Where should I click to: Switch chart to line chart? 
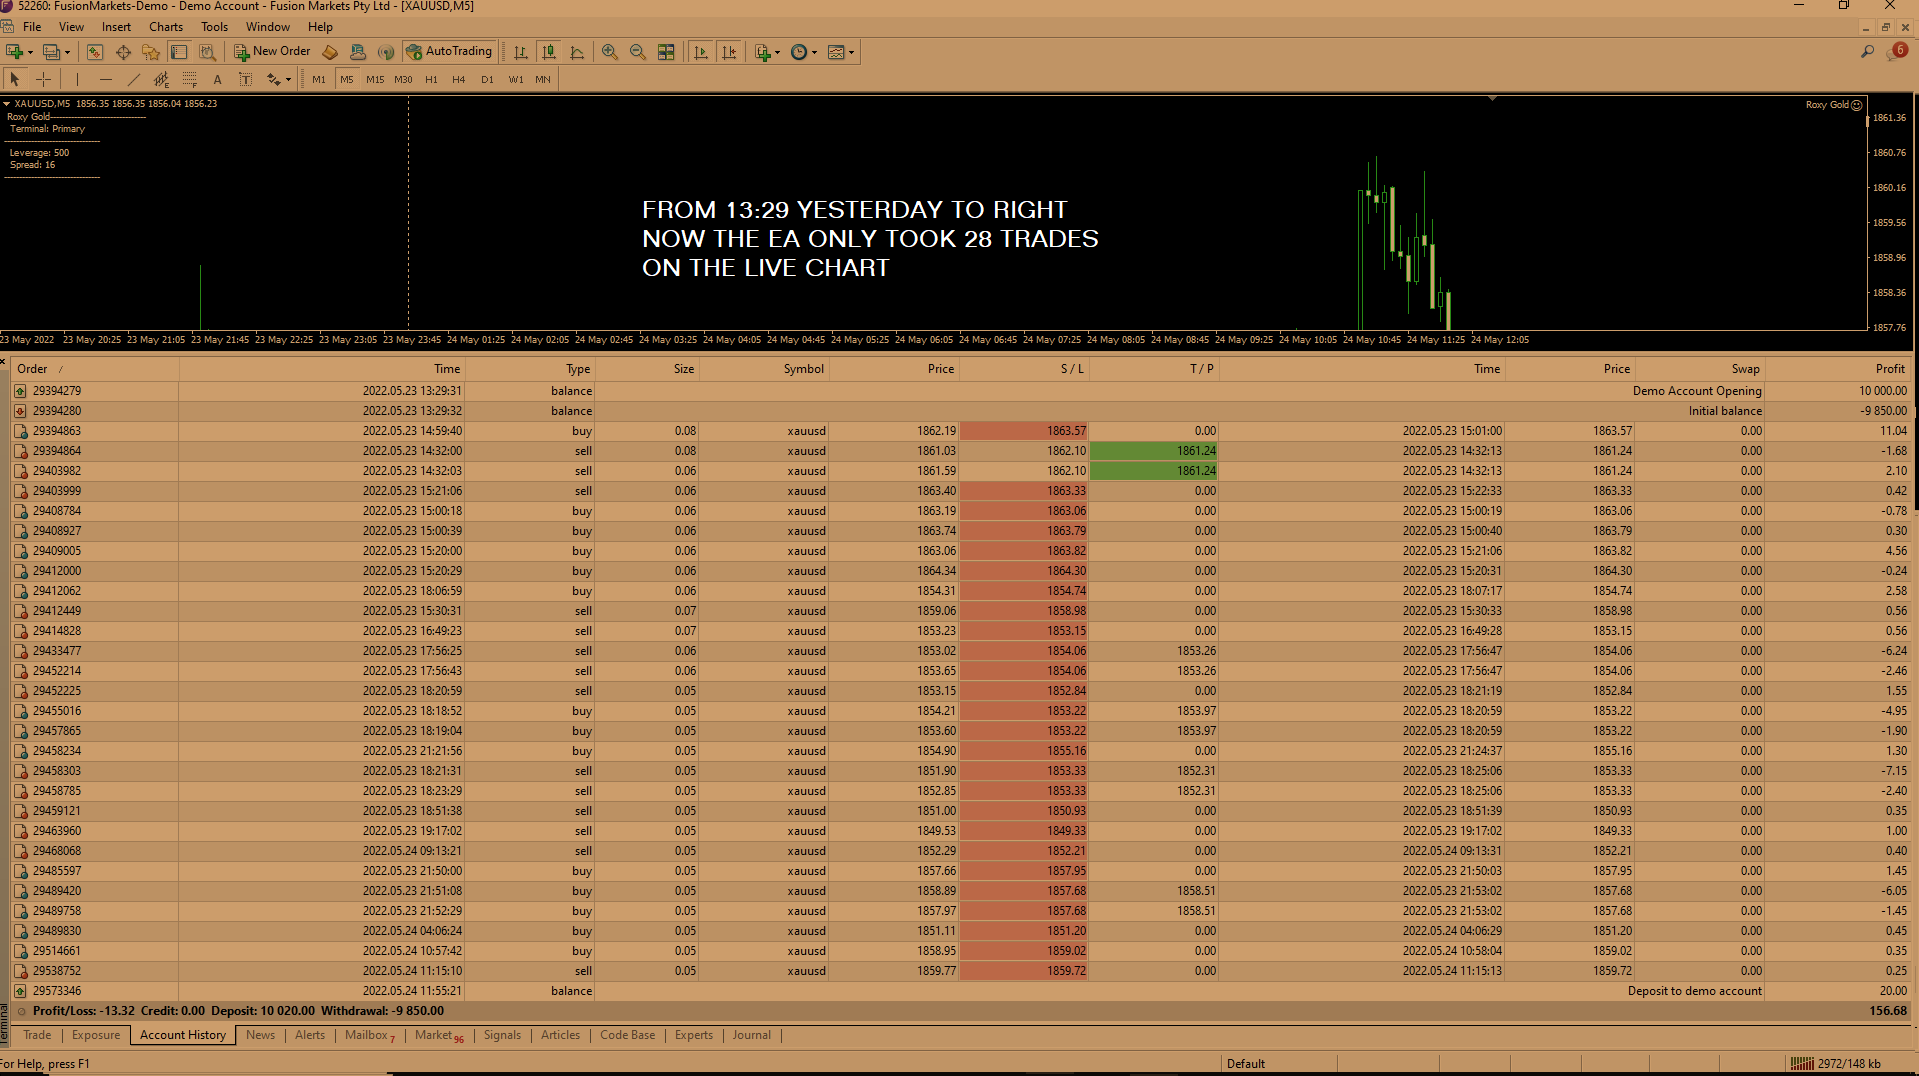pos(577,52)
